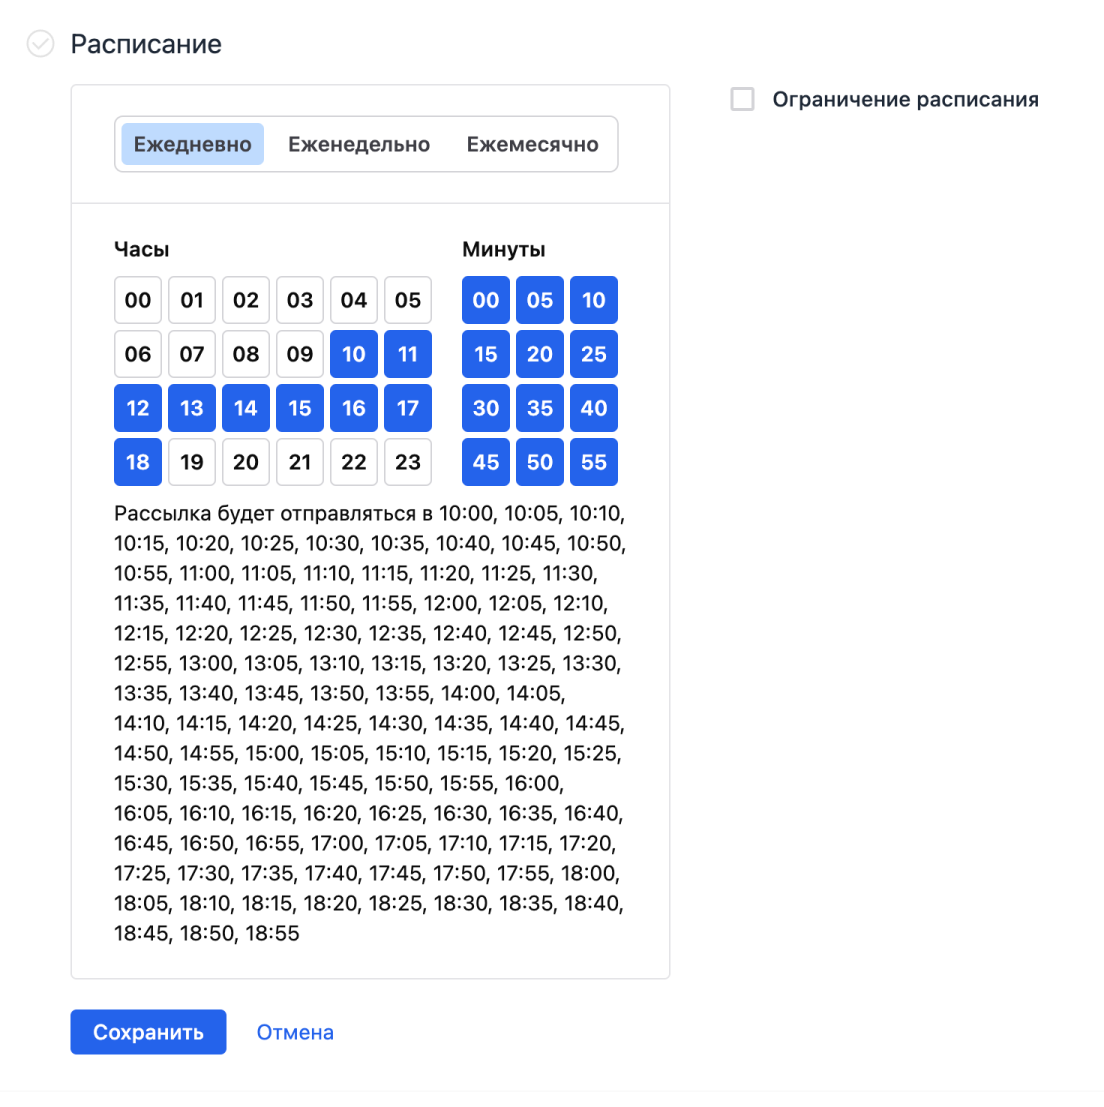This screenshot has width=1104, height=1107.
Task: Deselect minute 55 in the Минуты grid
Action: [594, 461]
